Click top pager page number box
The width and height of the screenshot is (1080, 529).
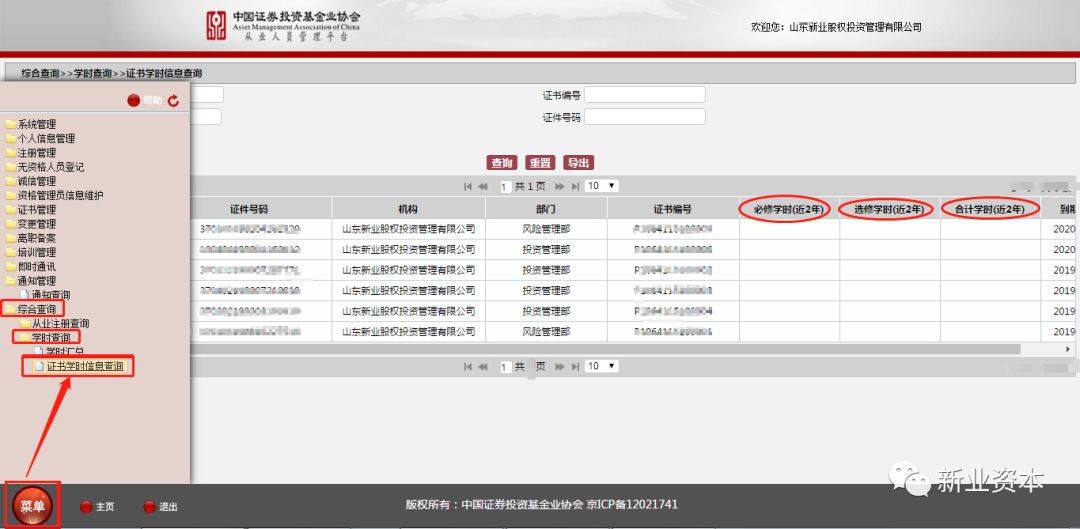pyautogui.click(x=506, y=187)
